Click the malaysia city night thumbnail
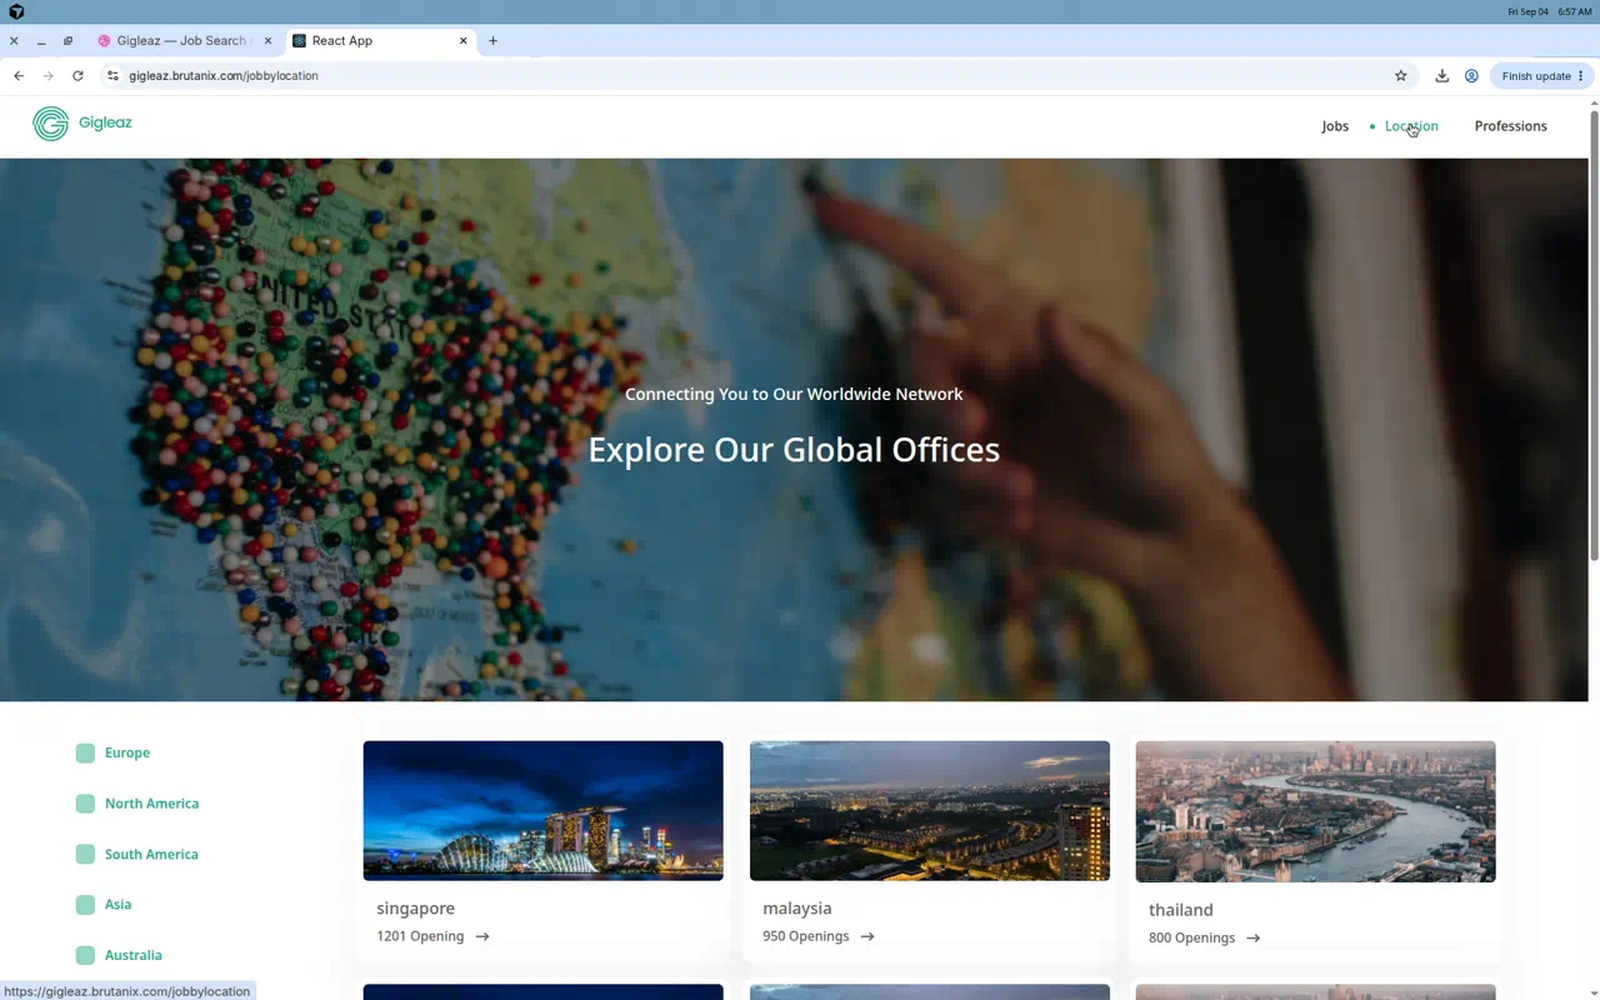The image size is (1600, 1000). pos(930,811)
